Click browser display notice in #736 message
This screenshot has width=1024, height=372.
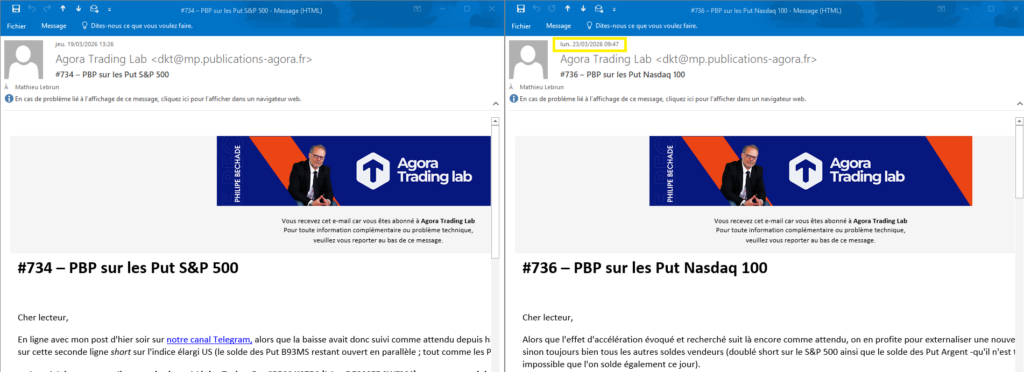pyautogui.click(x=662, y=99)
